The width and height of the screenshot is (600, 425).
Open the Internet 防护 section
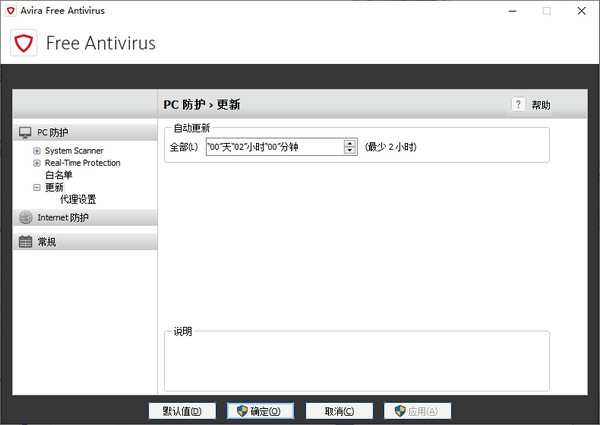(x=63, y=217)
